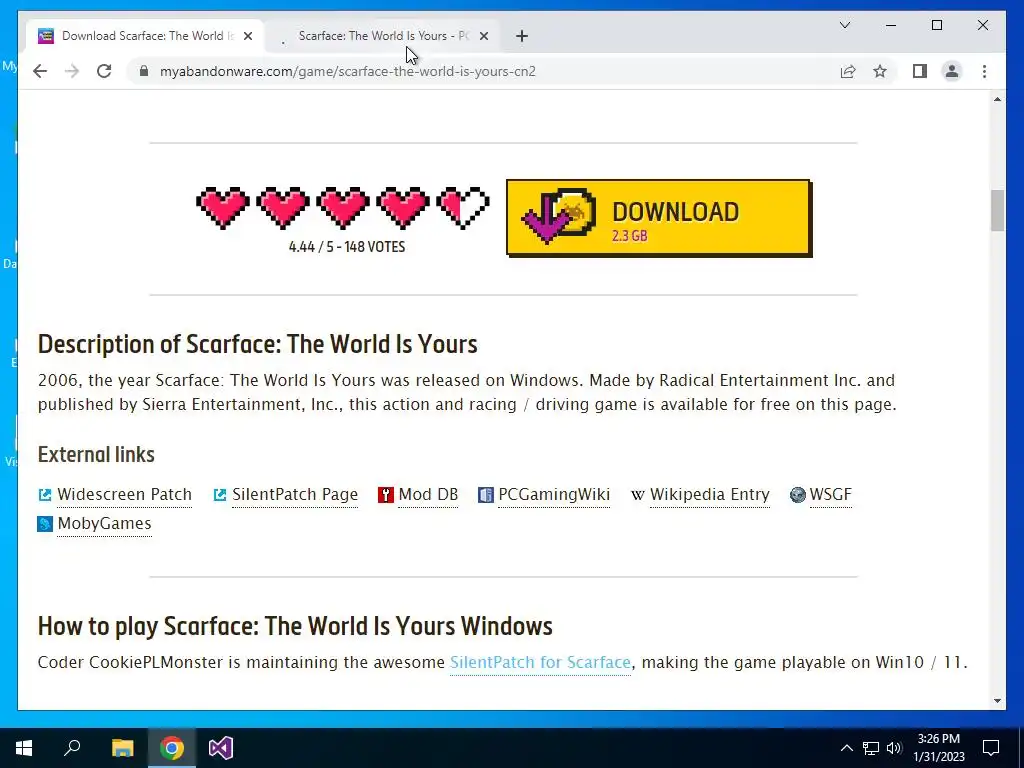This screenshot has height=768, width=1024.
Task: Open the Wikipedia Entry link
Action: (709, 494)
